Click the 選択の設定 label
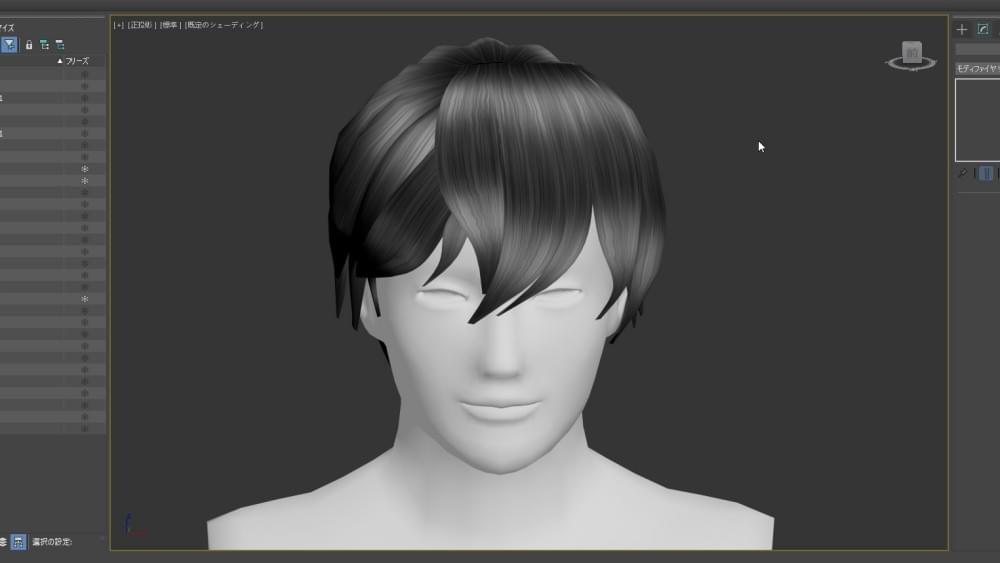The width and height of the screenshot is (1000, 563). coord(52,542)
